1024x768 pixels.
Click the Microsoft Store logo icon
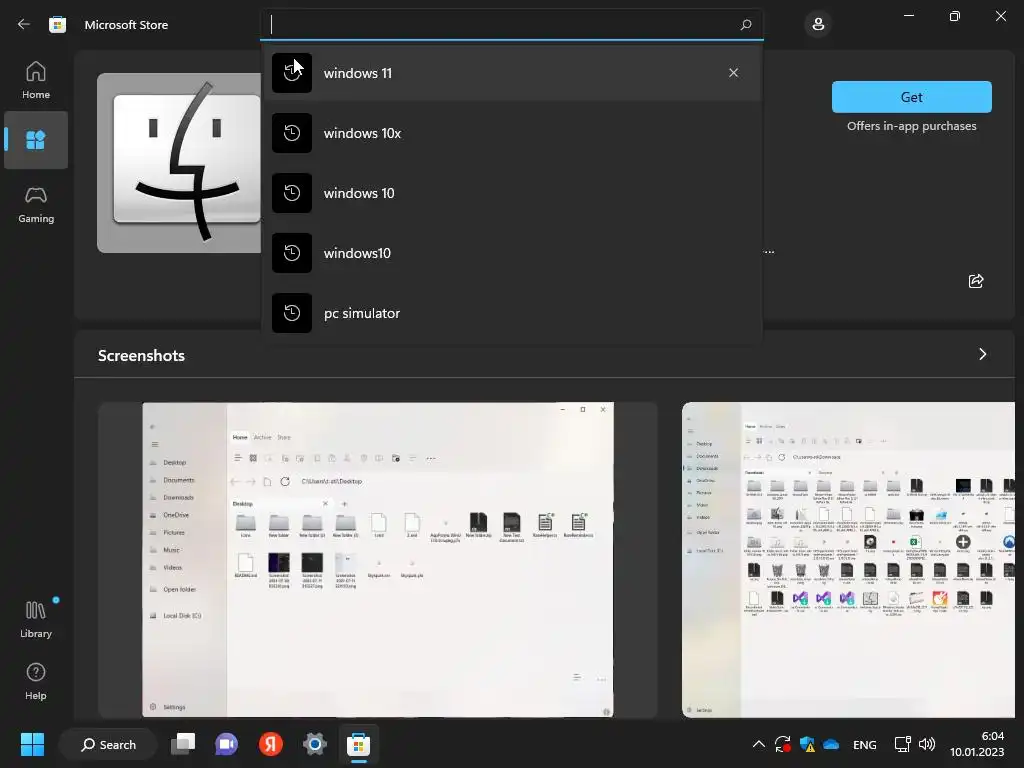point(57,25)
